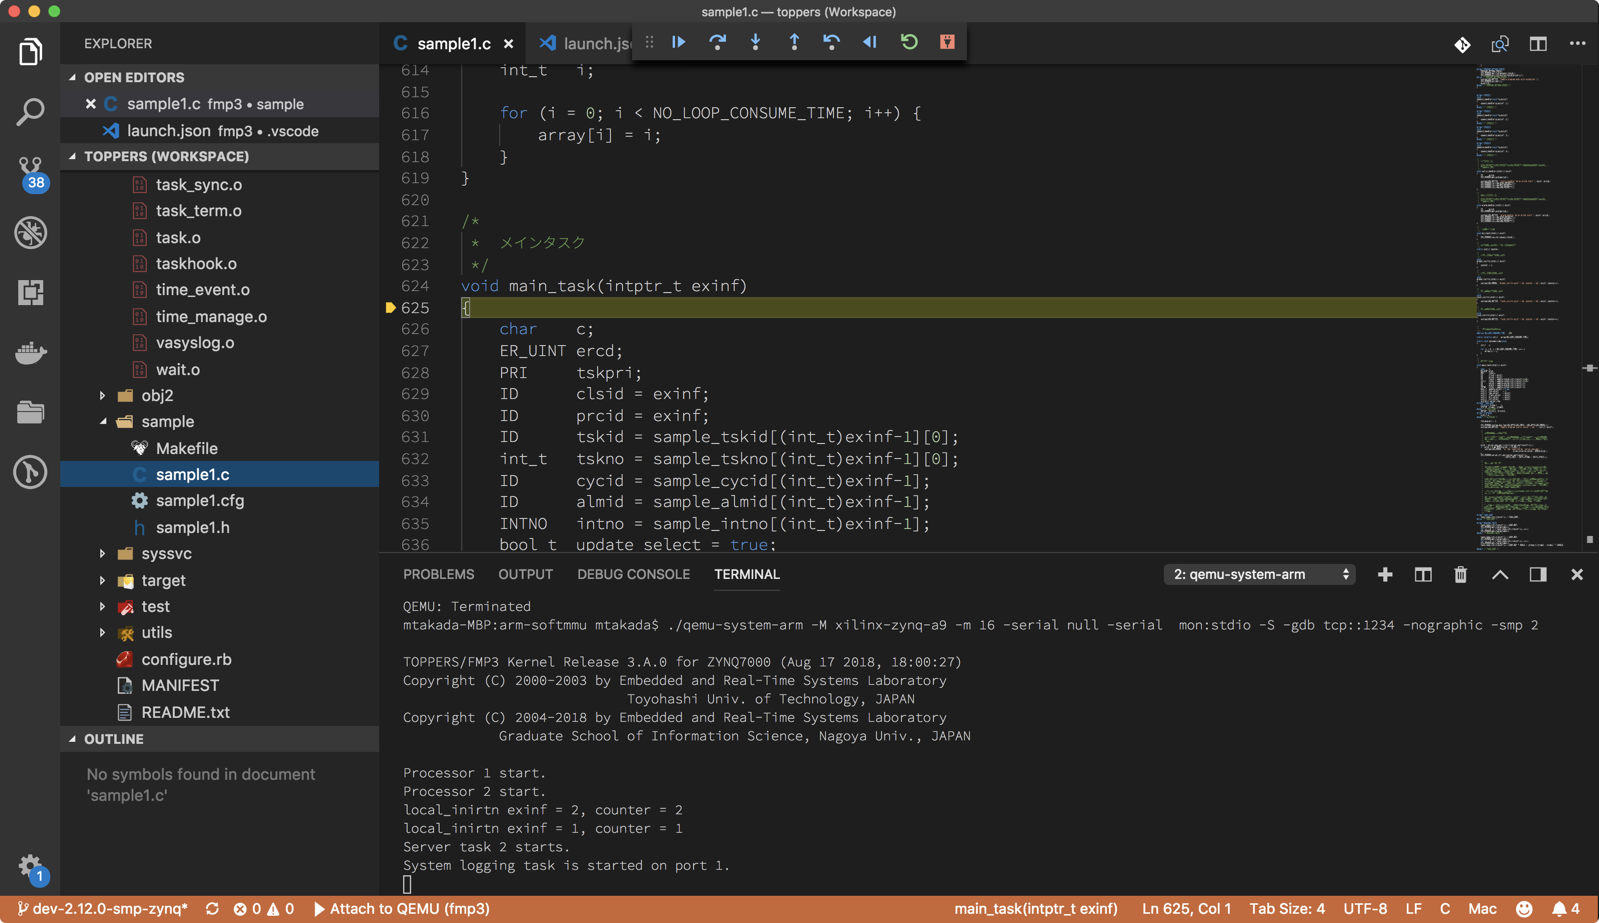Click Attach to QEMU (fmp3) in status bar

[x=401, y=909]
